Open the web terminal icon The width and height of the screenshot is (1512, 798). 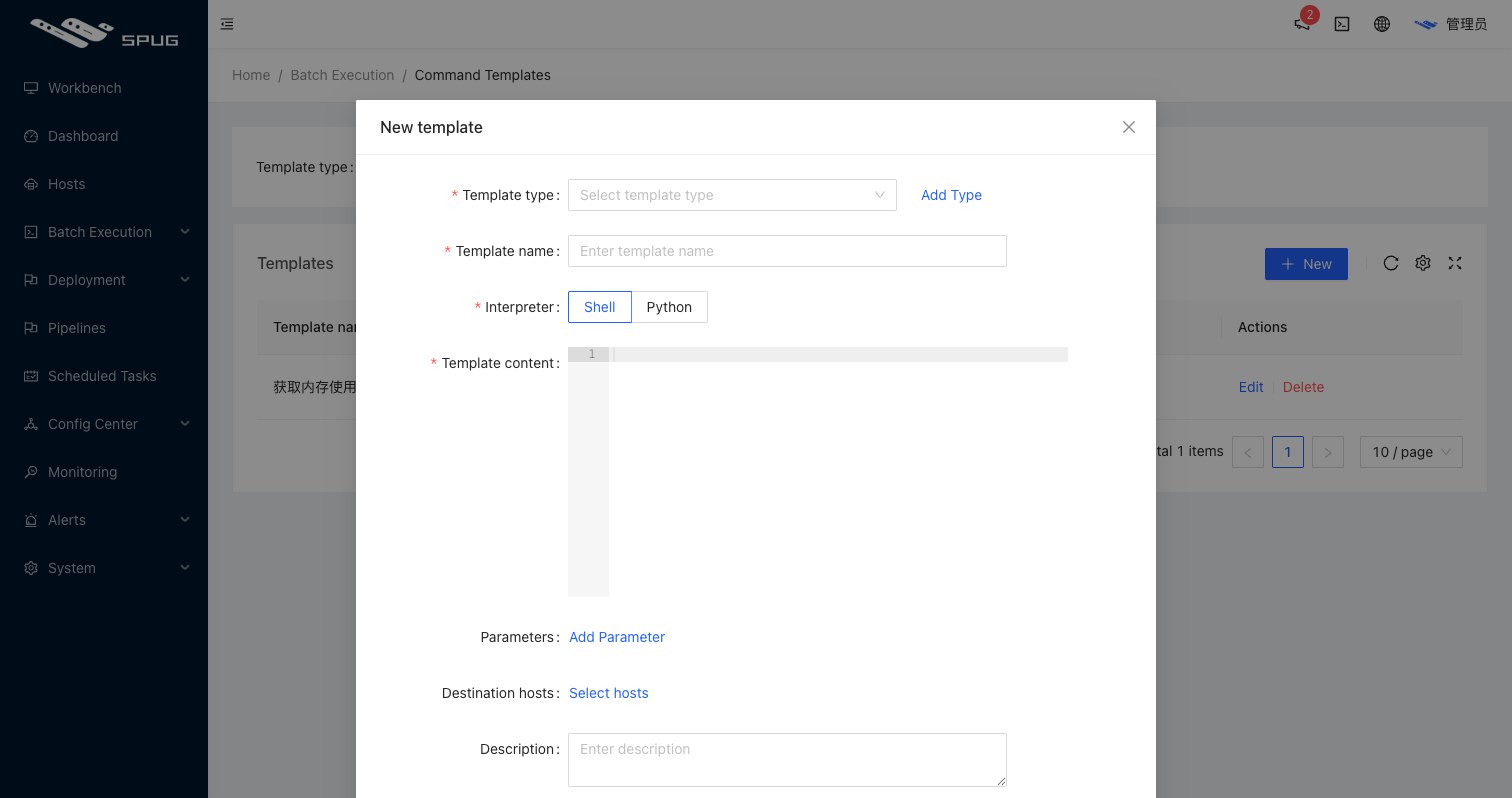[1342, 24]
